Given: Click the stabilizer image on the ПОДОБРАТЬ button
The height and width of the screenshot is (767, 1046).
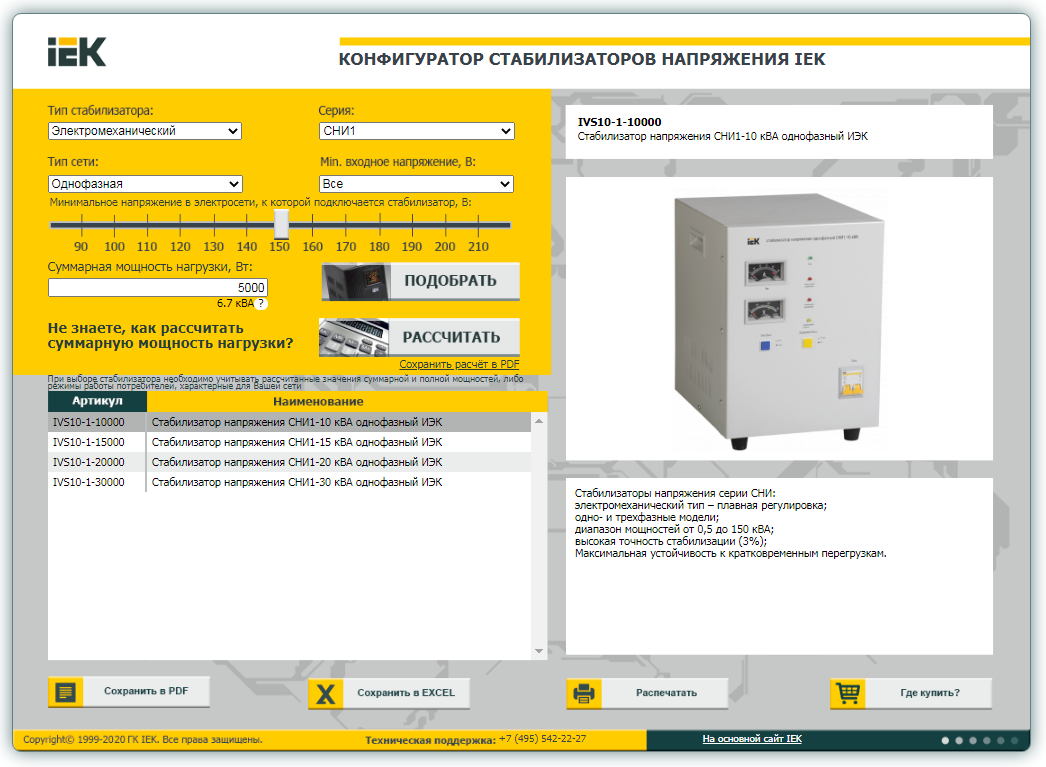Looking at the screenshot, I should click(x=356, y=281).
